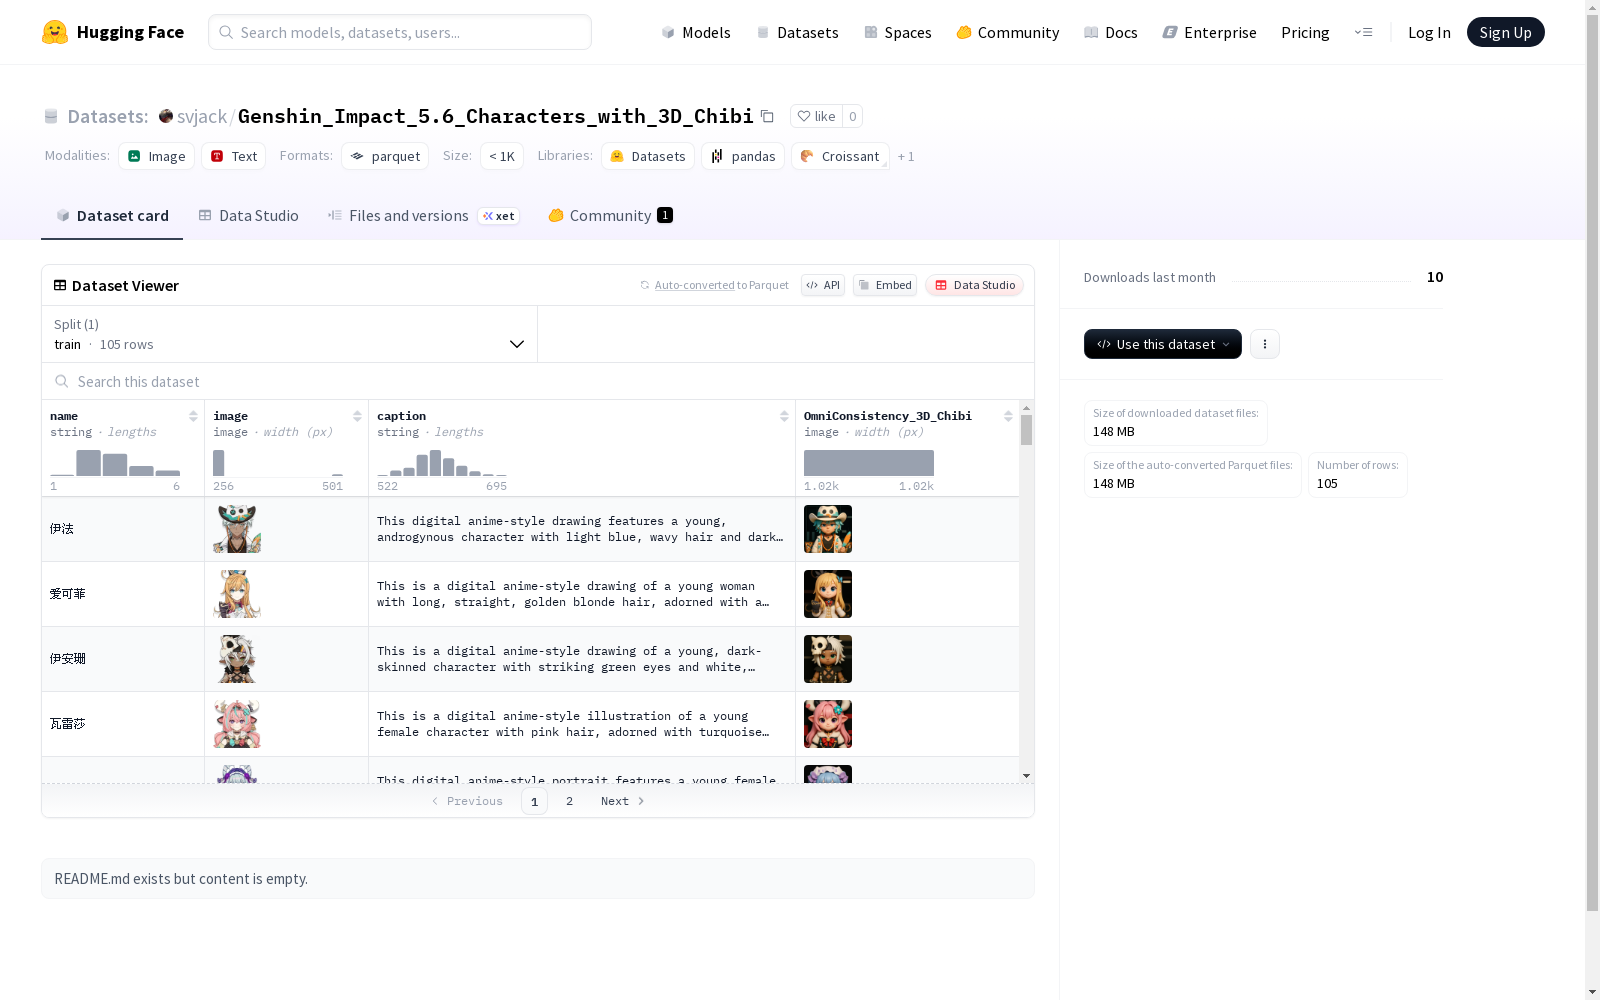Open the Community tab with 1 discussion
This screenshot has width=1600, height=1000.
[x=610, y=215]
